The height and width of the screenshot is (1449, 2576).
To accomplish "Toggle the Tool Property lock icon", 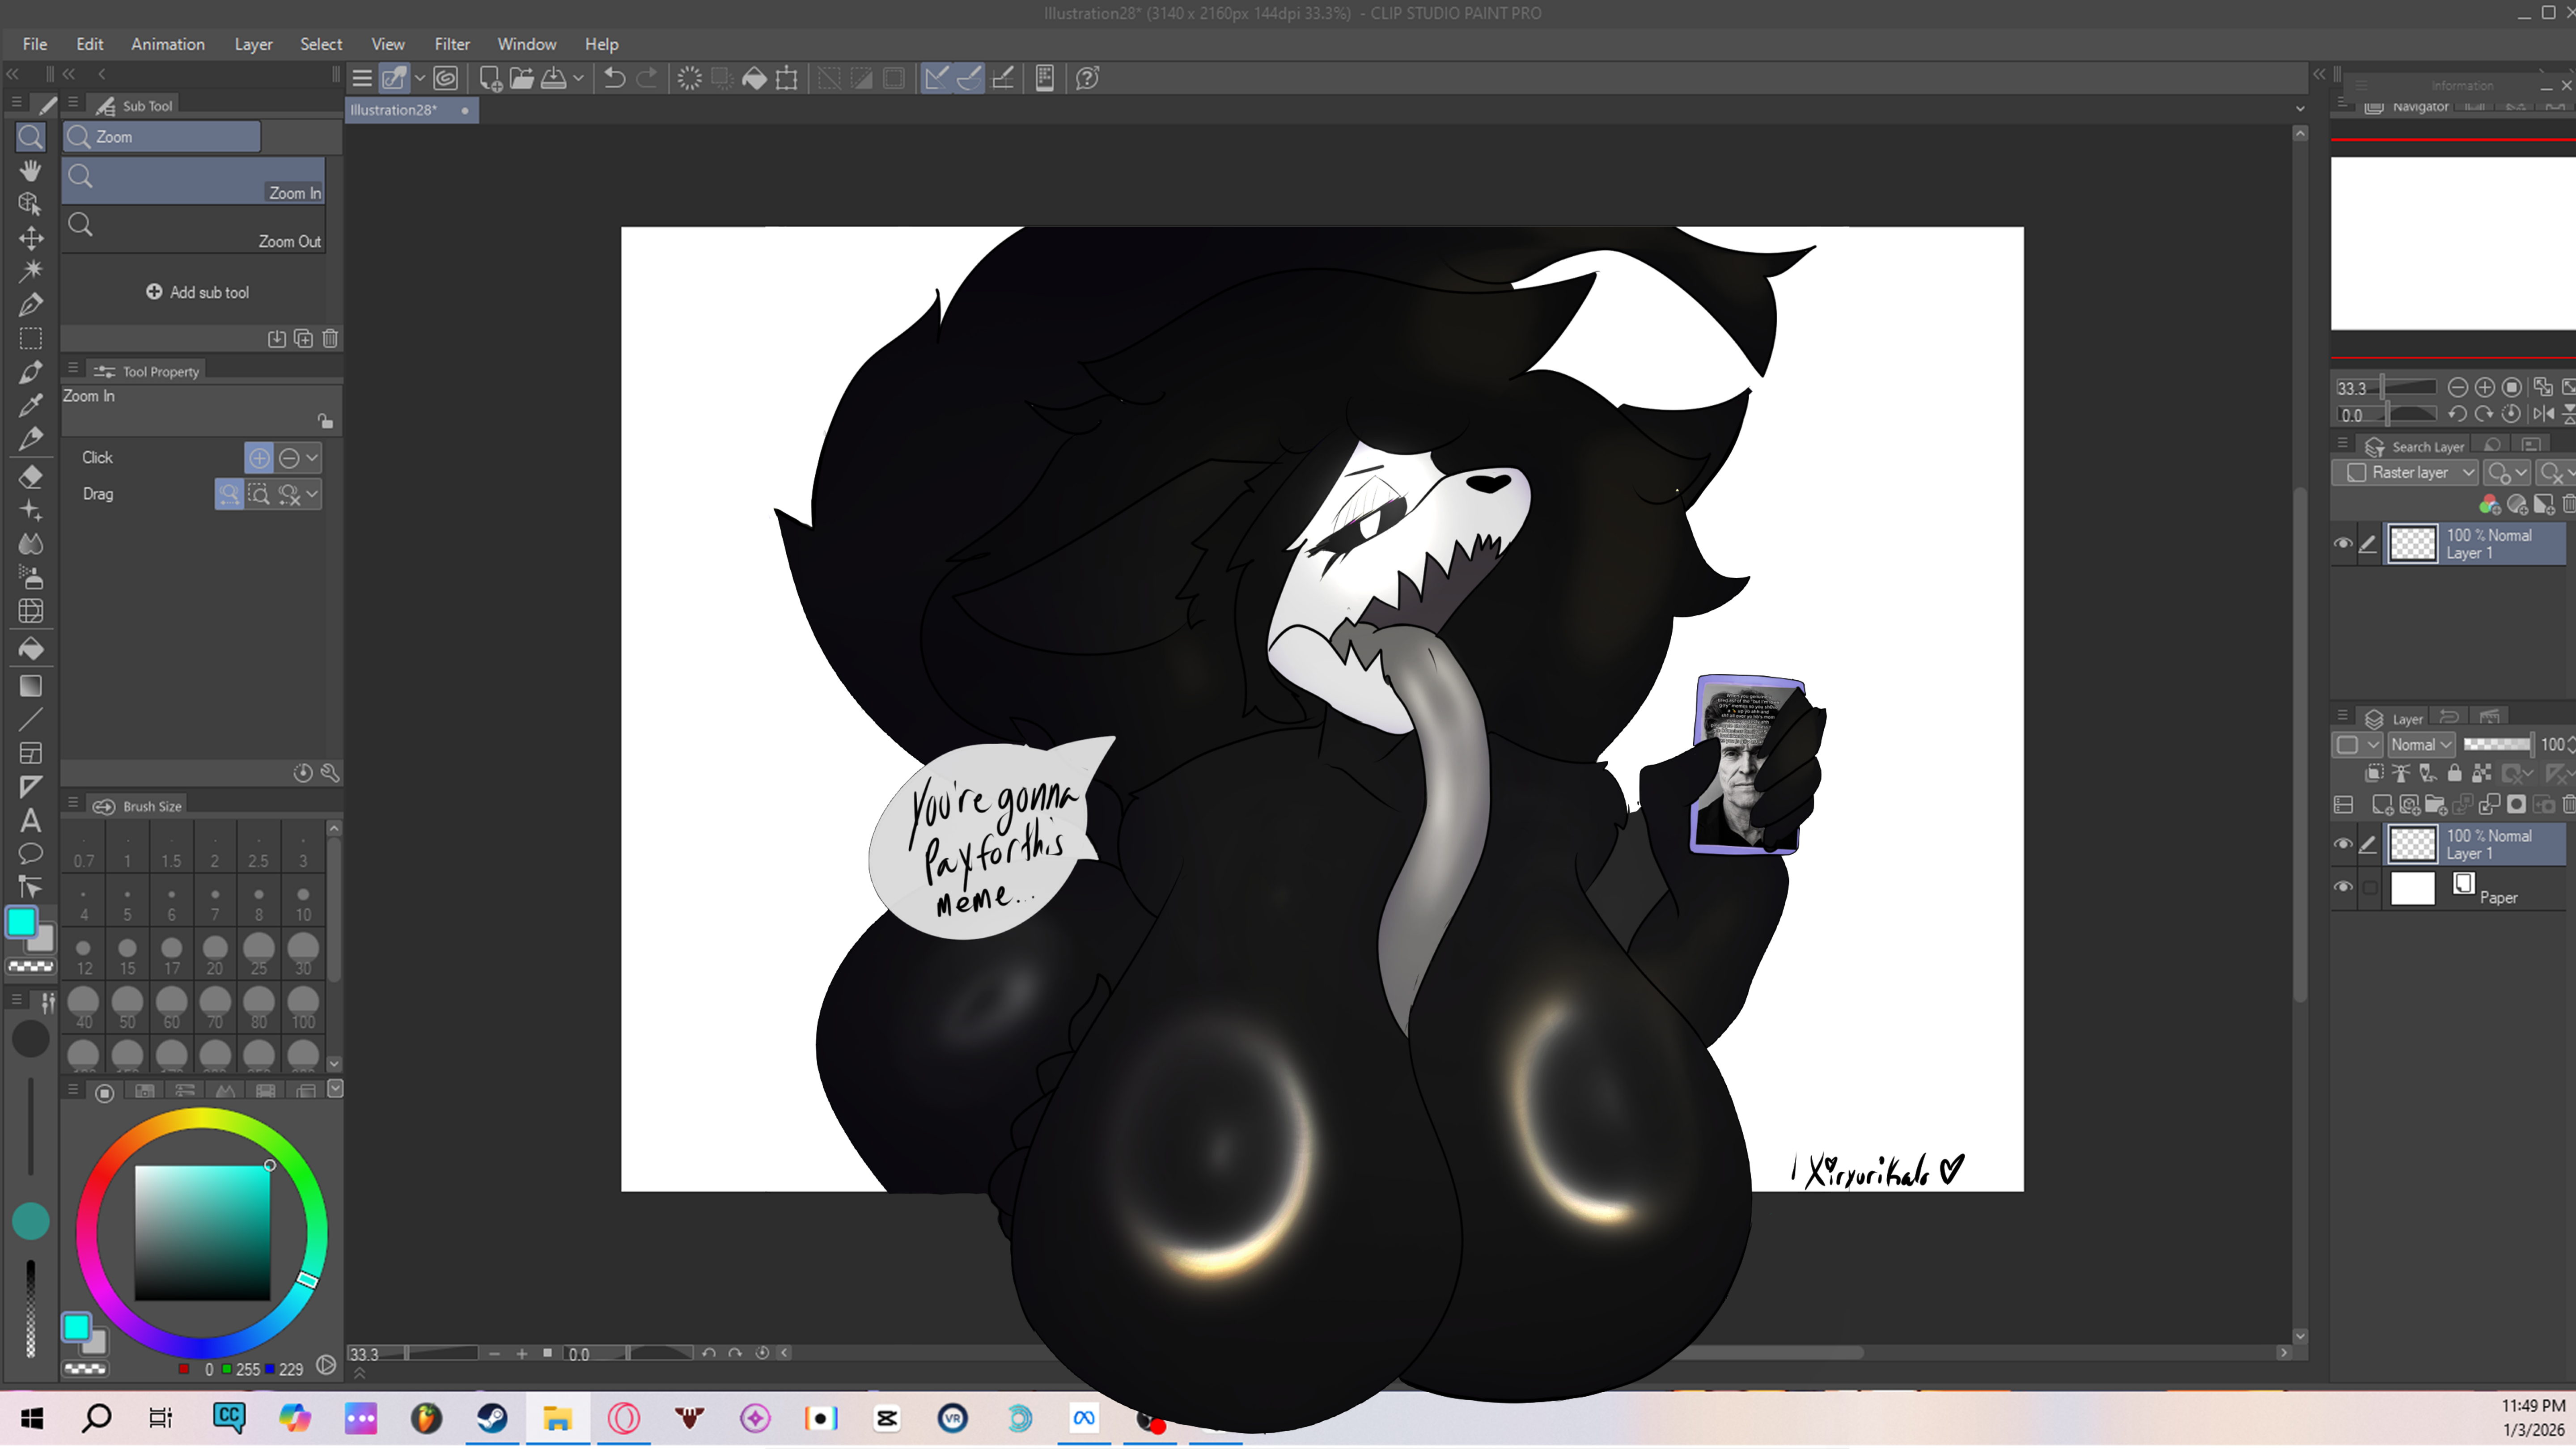I will (325, 421).
